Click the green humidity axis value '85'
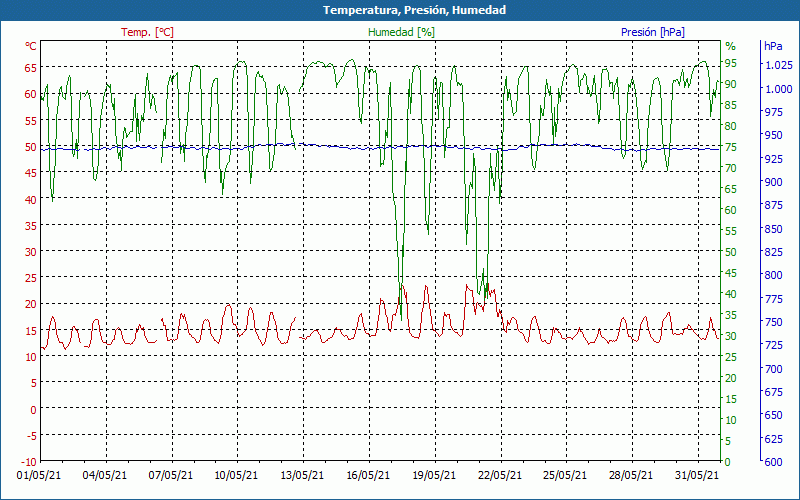This screenshot has height=500, width=800. pyautogui.click(x=731, y=105)
